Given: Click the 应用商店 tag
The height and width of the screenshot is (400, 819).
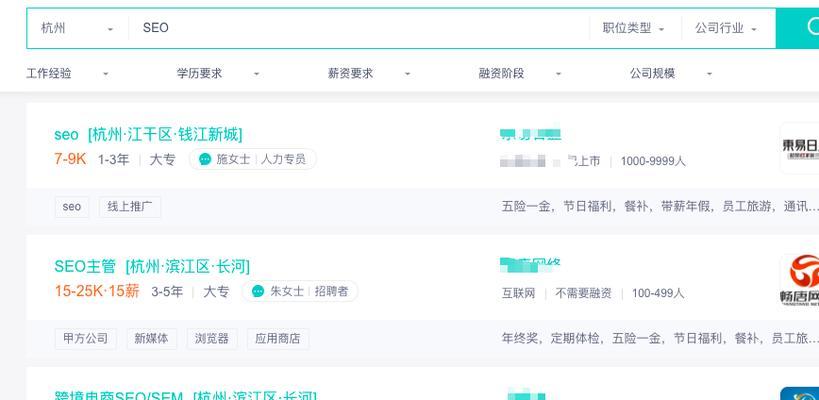Looking at the screenshot, I should [278, 339].
